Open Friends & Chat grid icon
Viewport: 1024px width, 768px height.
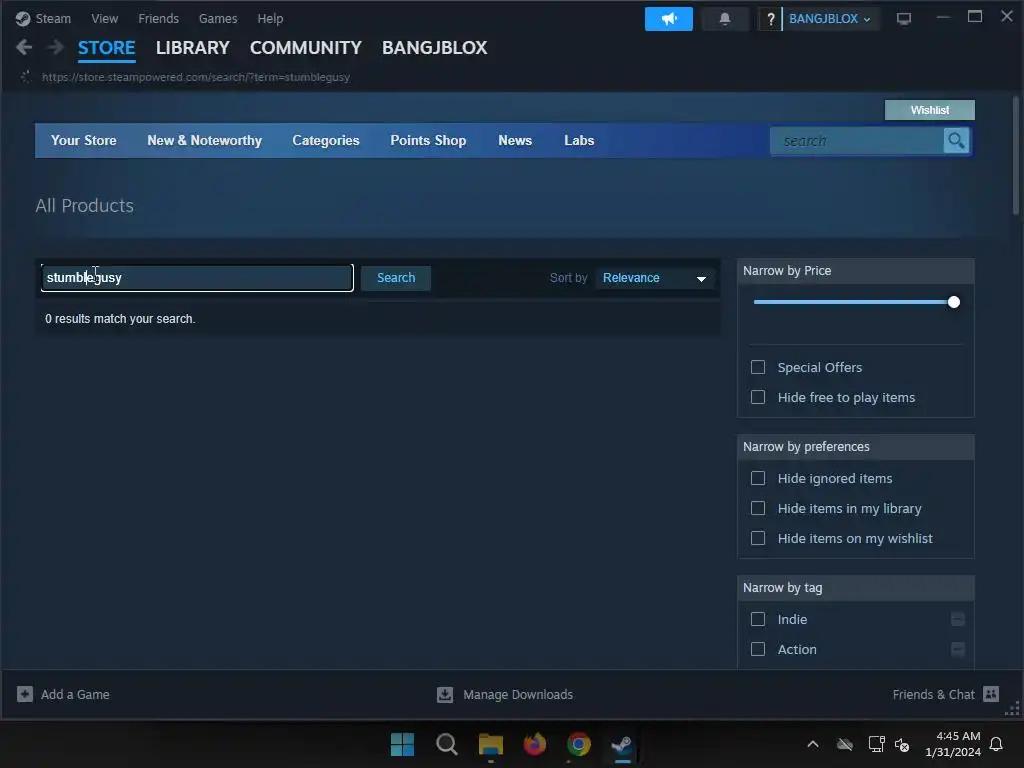click(991, 694)
